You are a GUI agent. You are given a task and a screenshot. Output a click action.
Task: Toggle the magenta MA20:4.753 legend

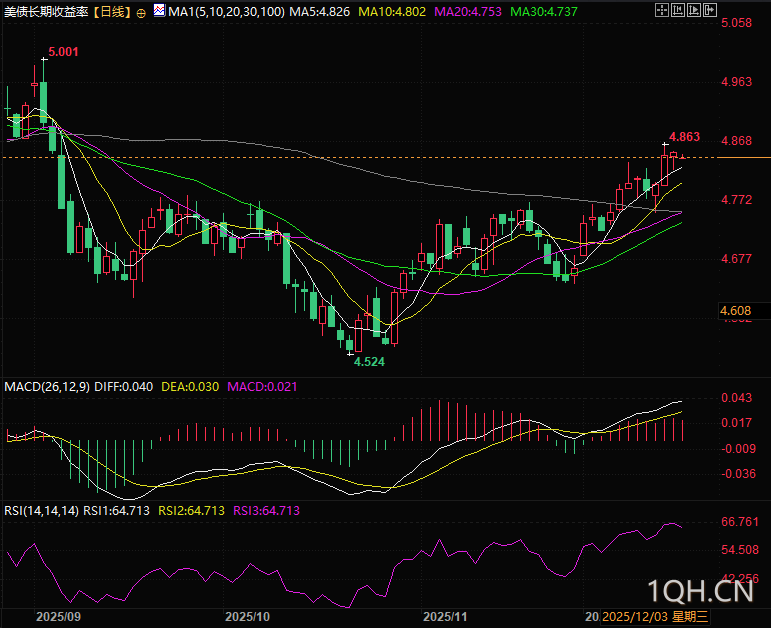[x=472, y=13]
